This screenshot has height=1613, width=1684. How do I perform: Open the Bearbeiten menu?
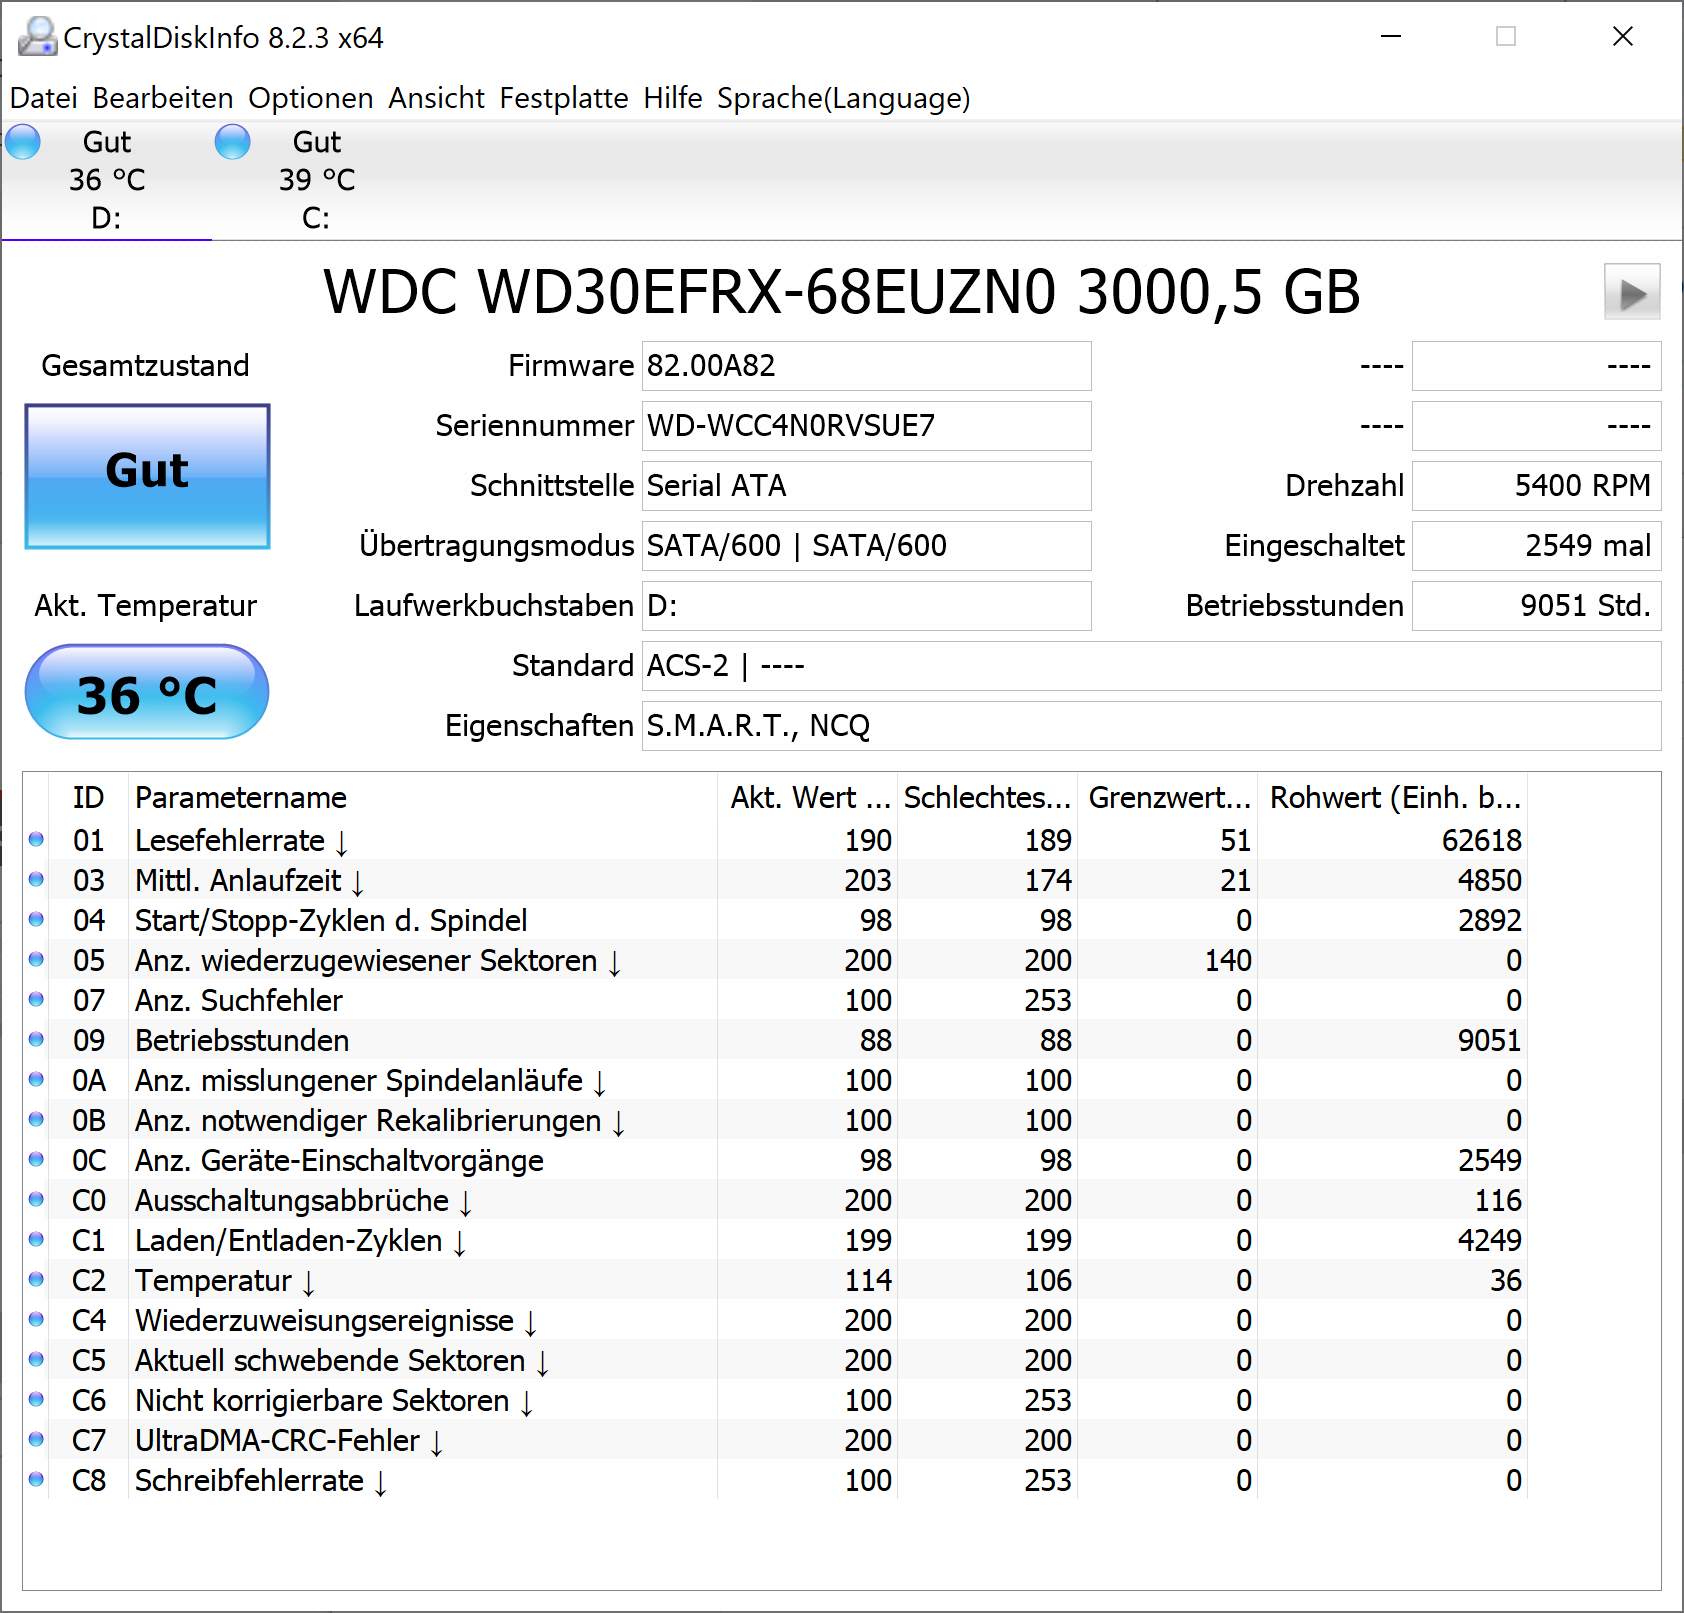163,98
